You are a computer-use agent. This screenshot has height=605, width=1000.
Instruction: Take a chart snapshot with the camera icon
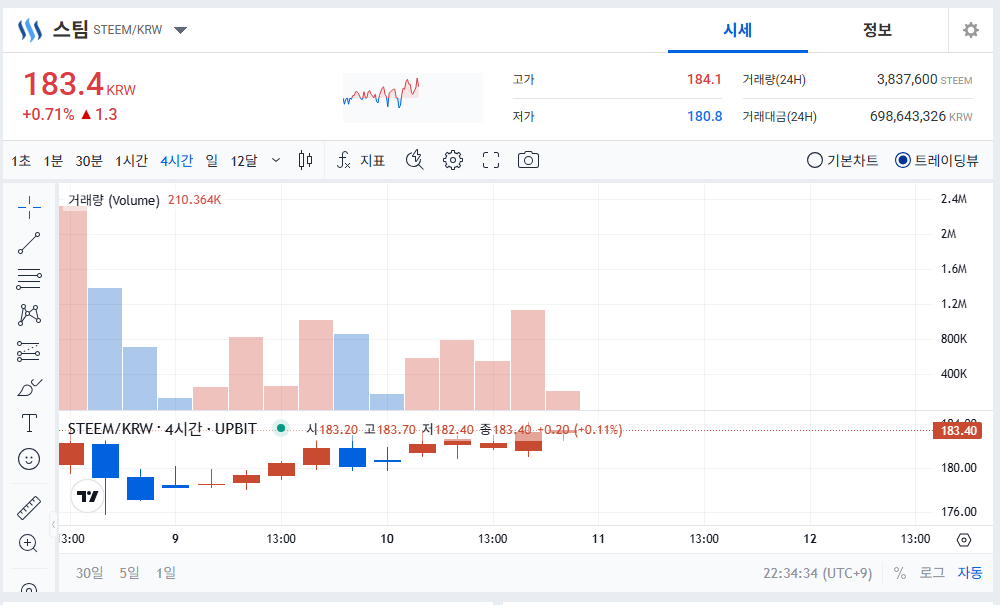(529, 160)
